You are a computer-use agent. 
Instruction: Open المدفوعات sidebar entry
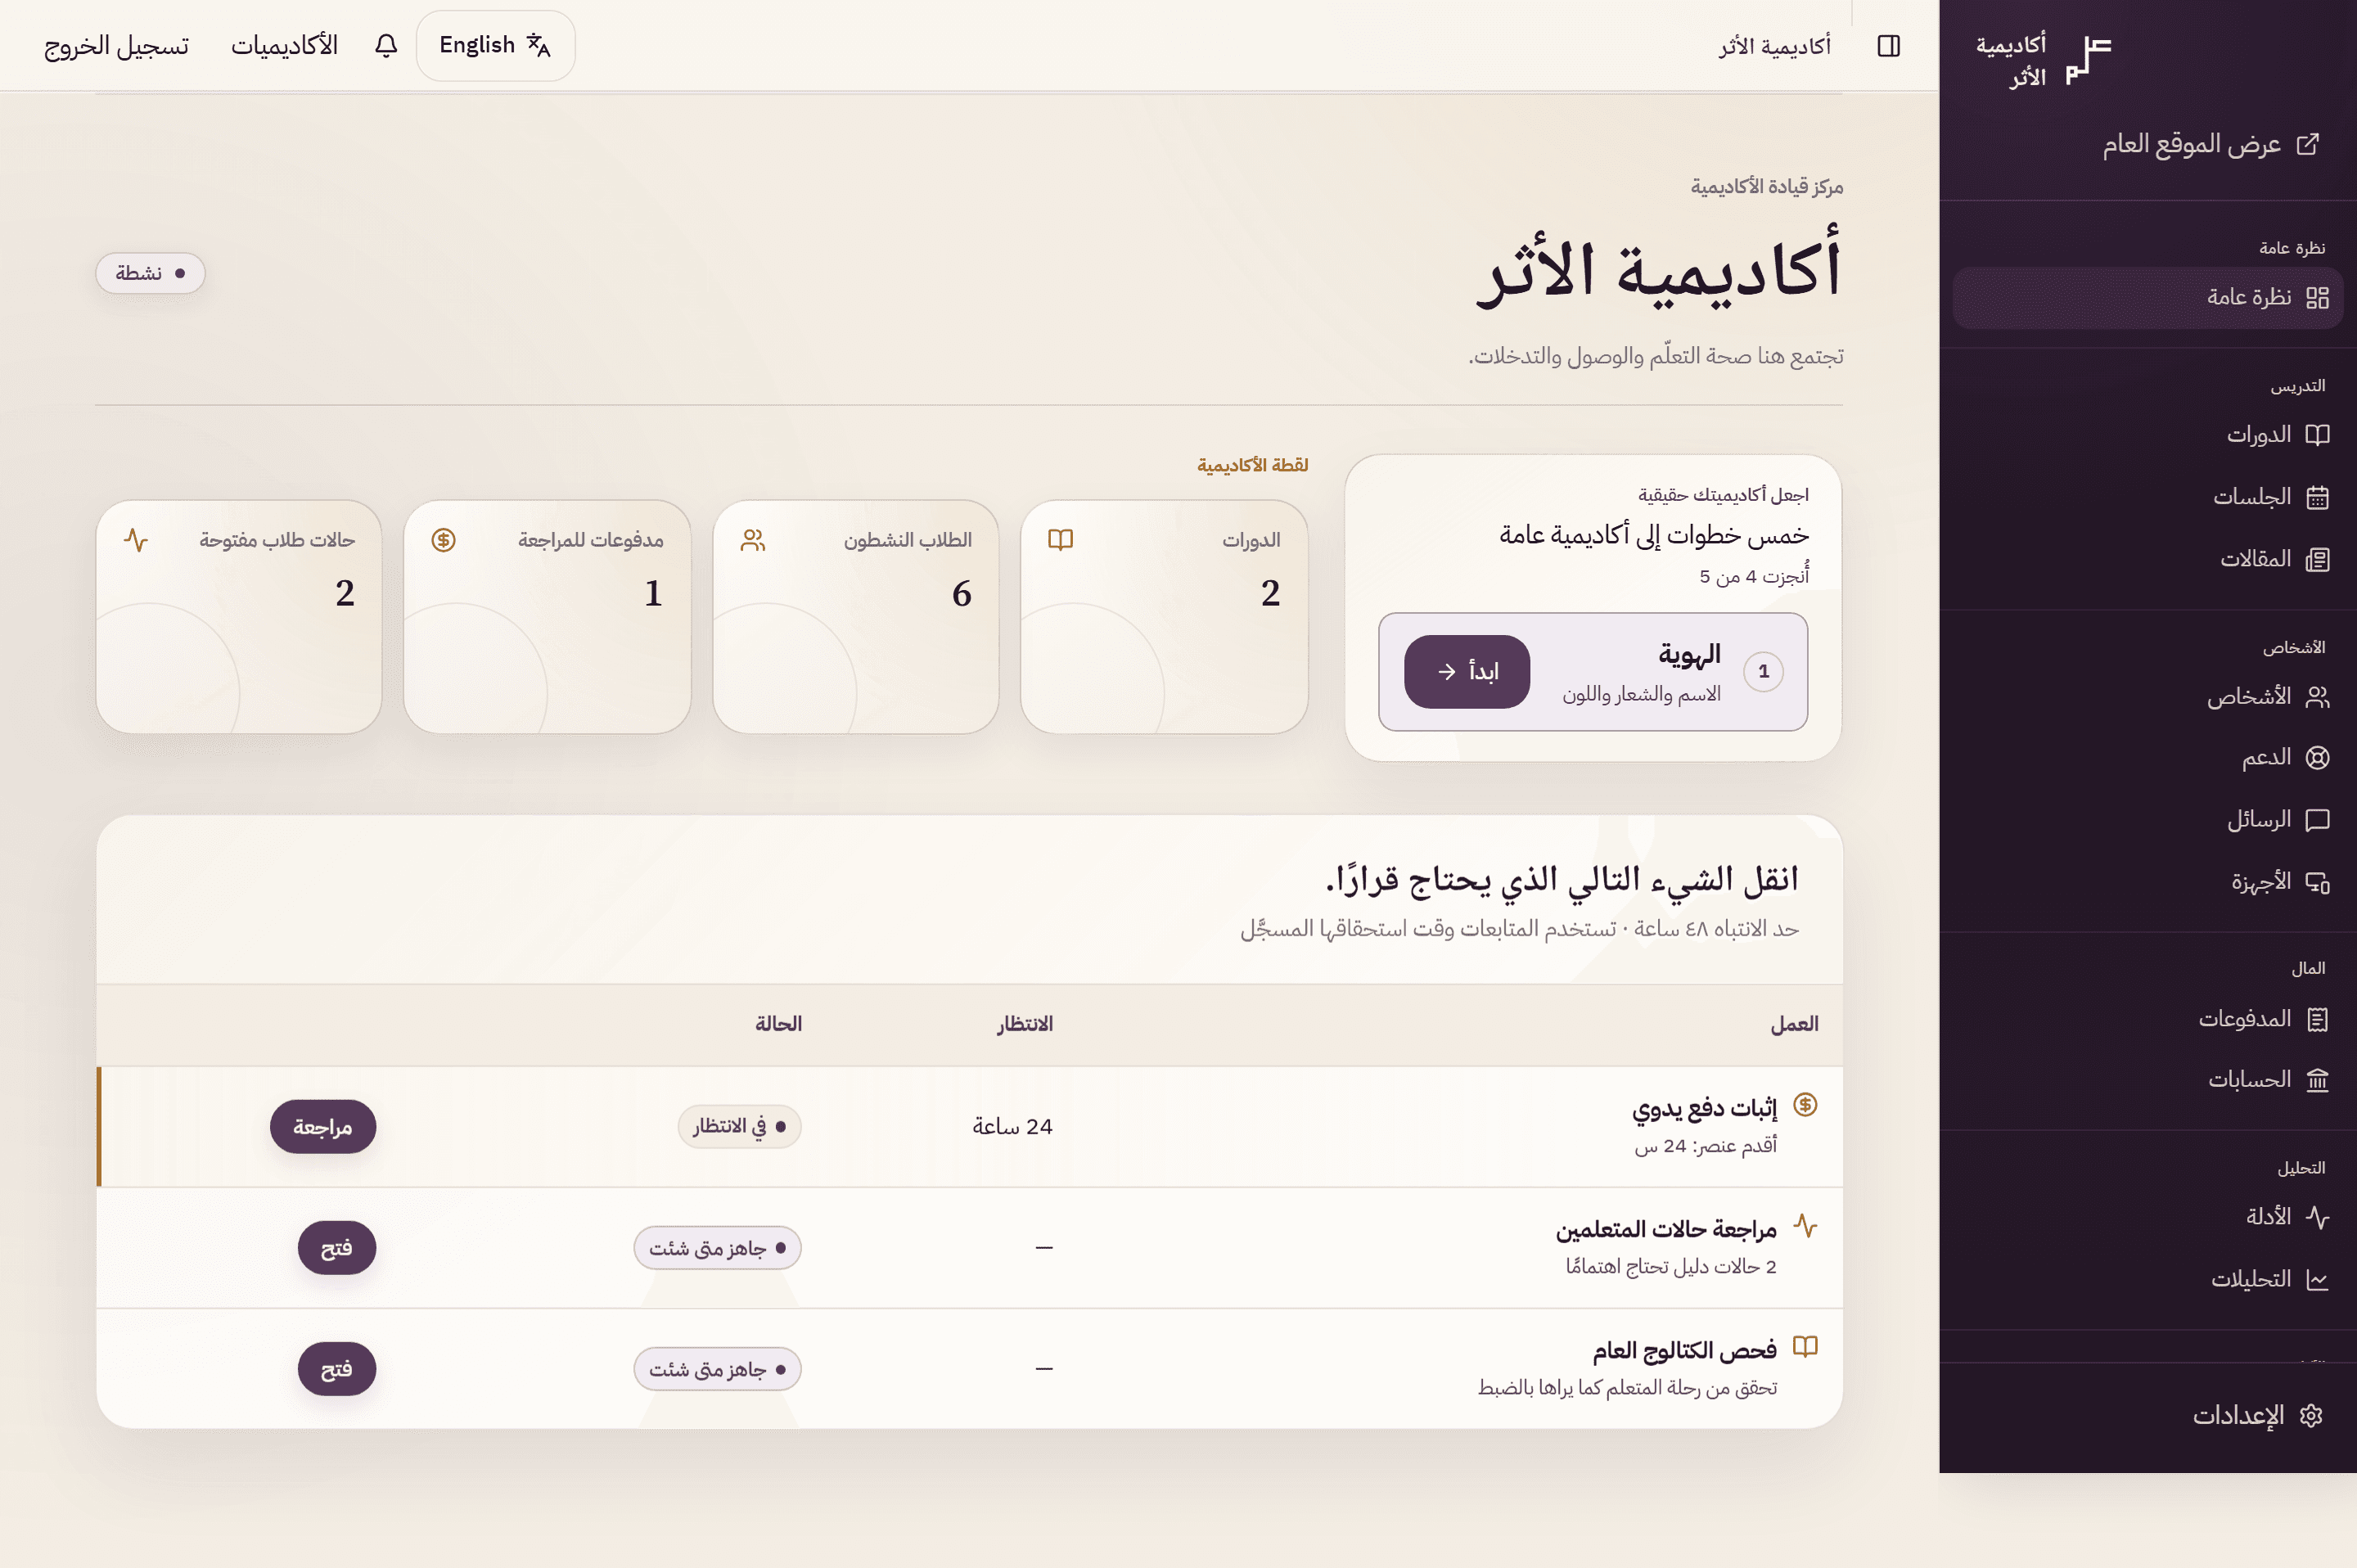coord(2147,1019)
